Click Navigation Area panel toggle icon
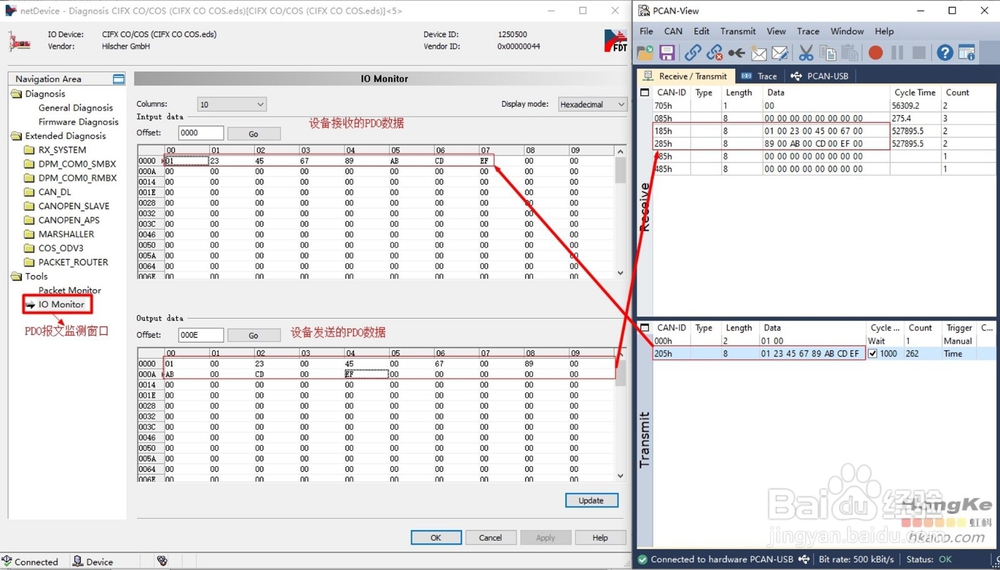The image size is (1000, 570). 119,79
